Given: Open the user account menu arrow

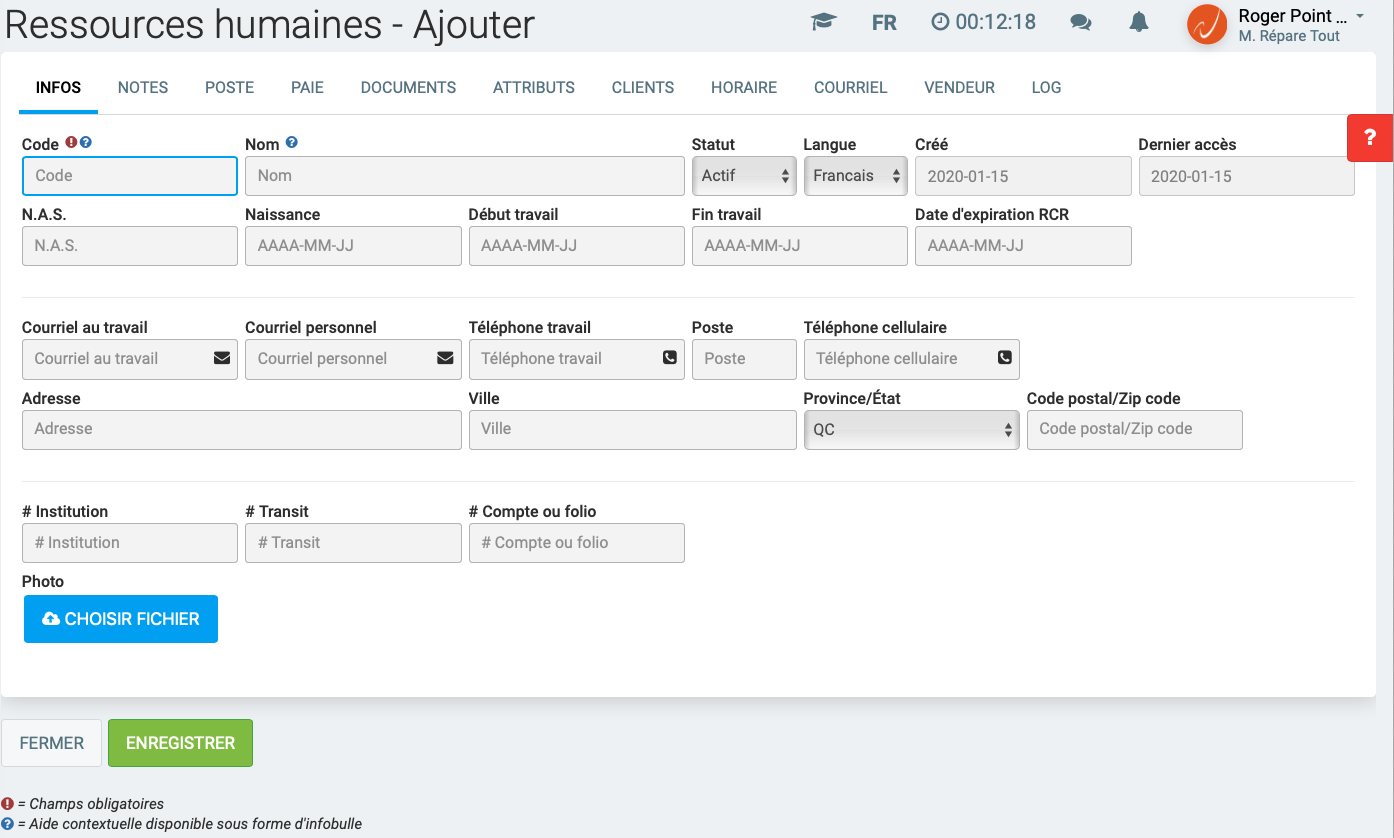Looking at the screenshot, I should click(1360, 16).
